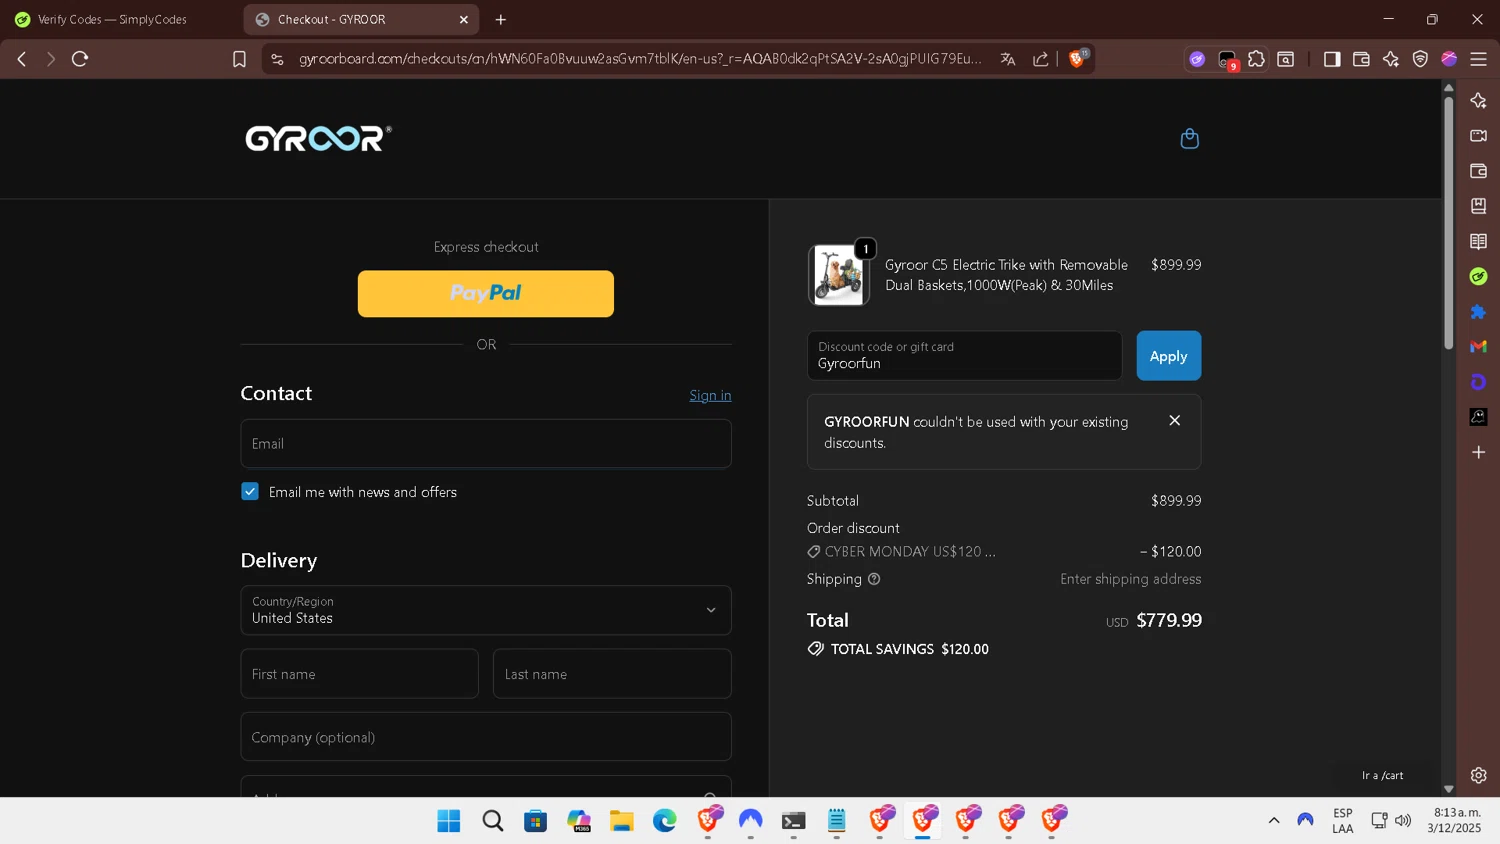Open Windows taskbar Search
This screenshot has height=844, width=1500.
[492, 821]
